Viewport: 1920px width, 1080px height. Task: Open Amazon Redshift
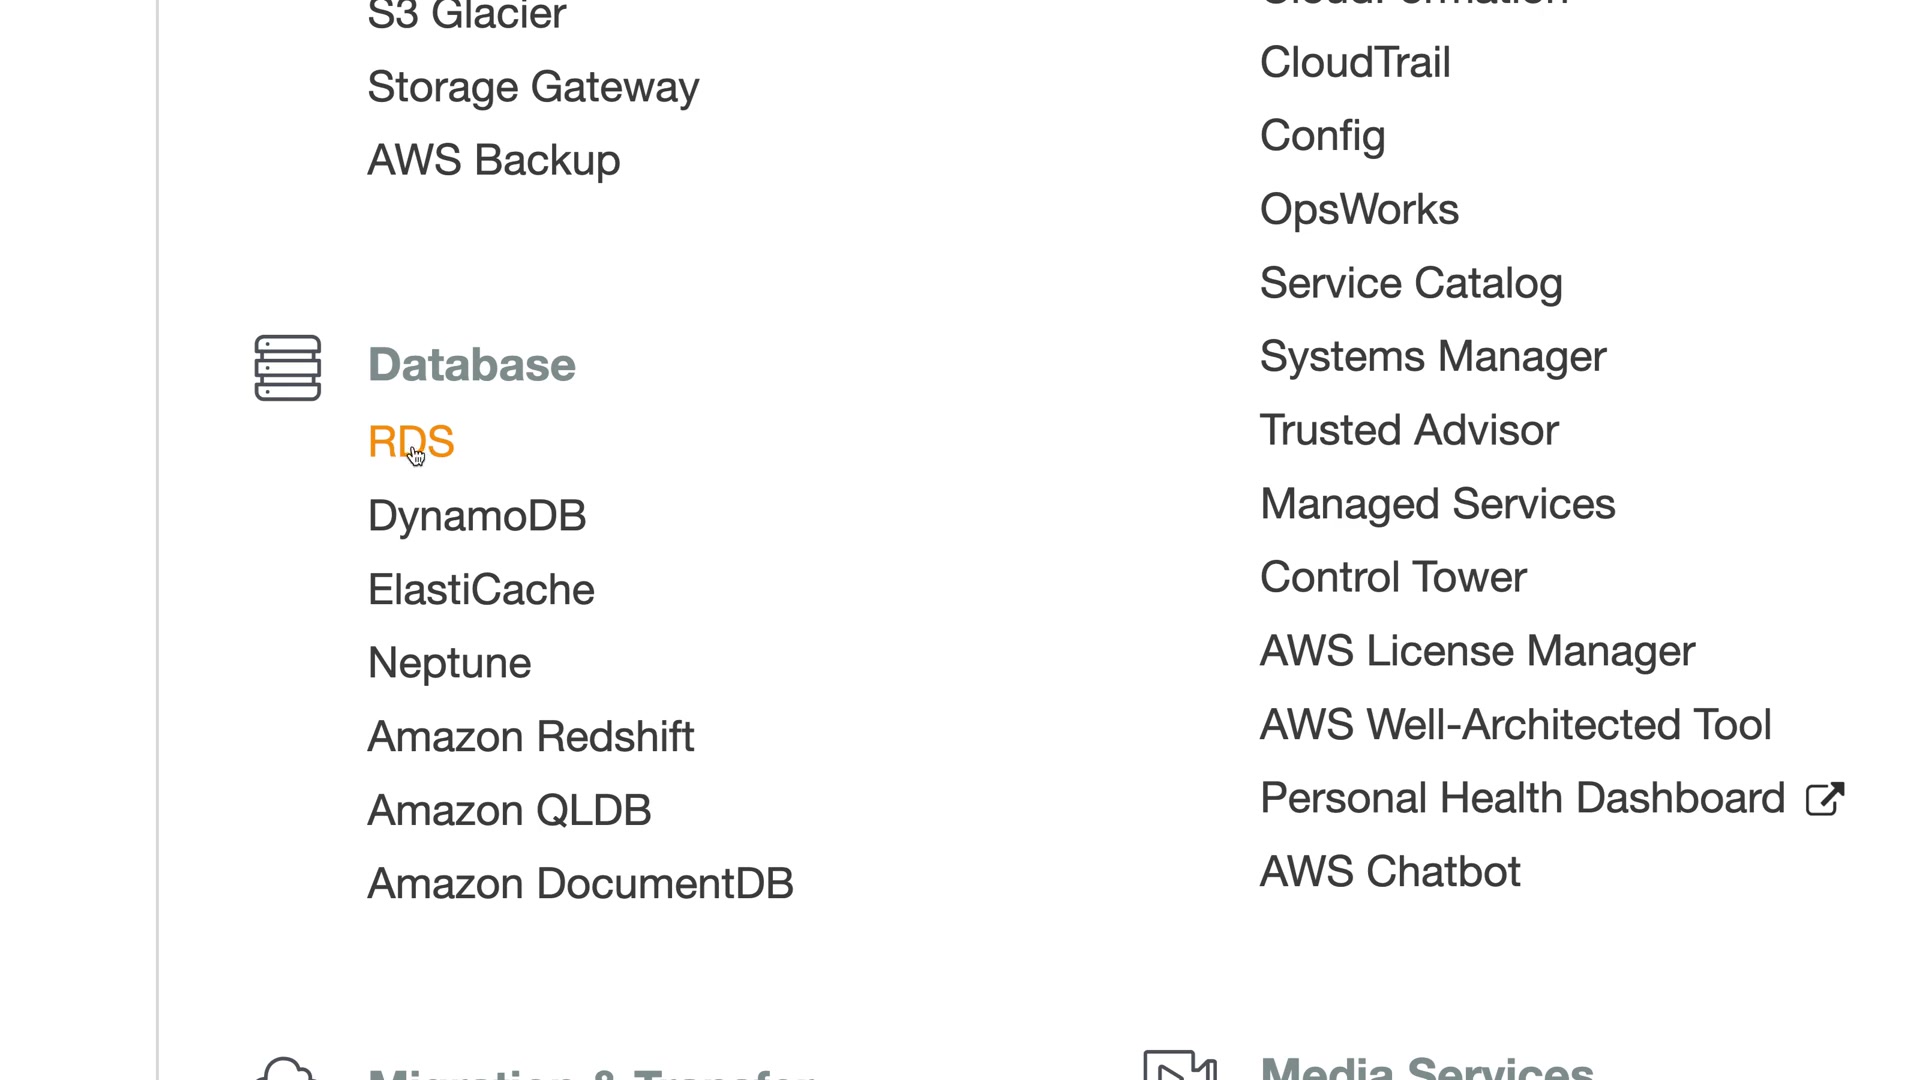click(x=530, y=737)
